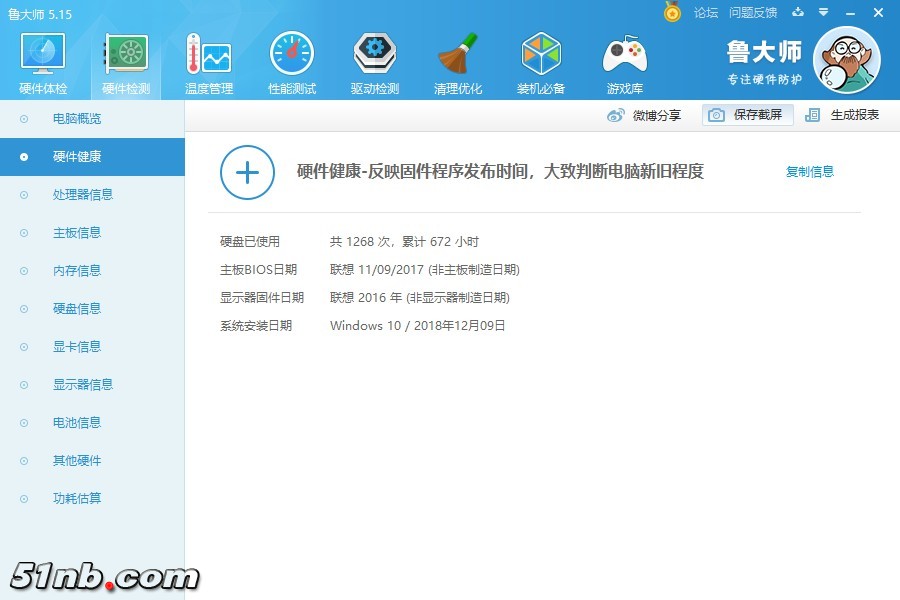Start 清理优化 cleanup optimization
The width and height of the screenshot is (900, 600).
[457, 60]
